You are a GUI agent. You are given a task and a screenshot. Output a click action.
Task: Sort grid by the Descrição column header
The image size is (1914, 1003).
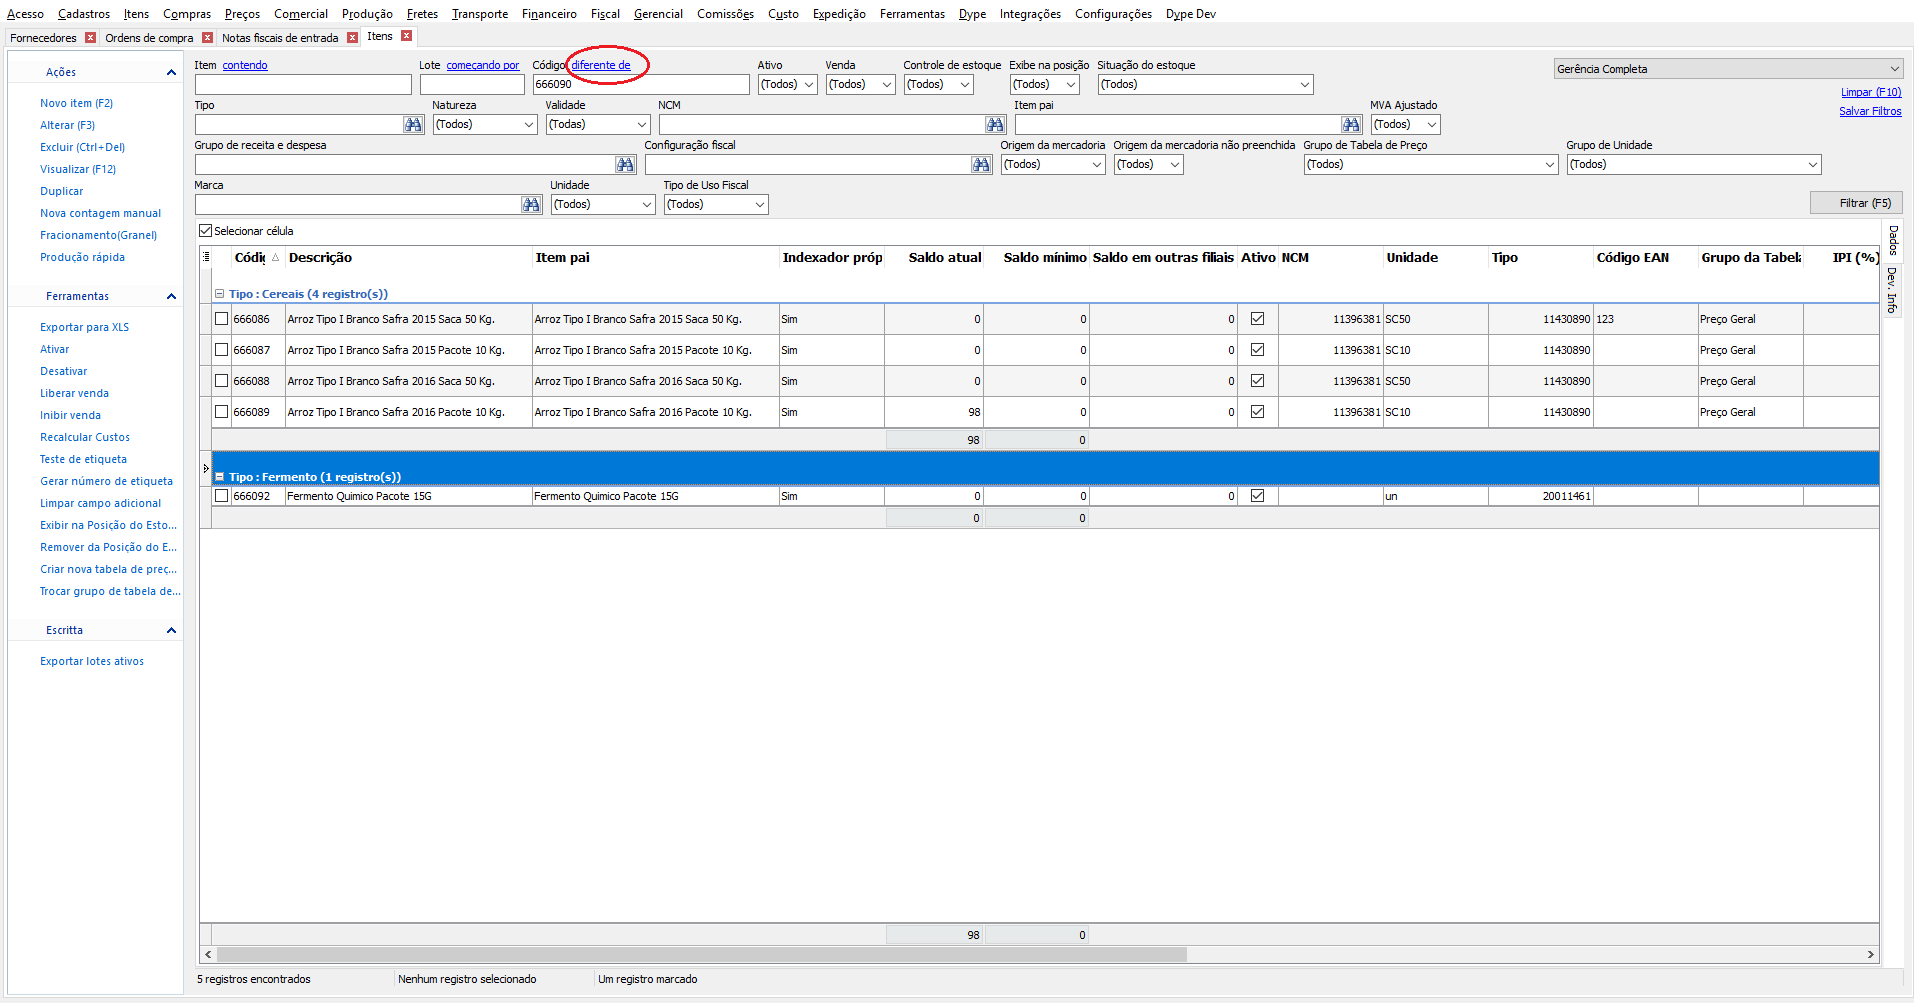coord(408,258)
